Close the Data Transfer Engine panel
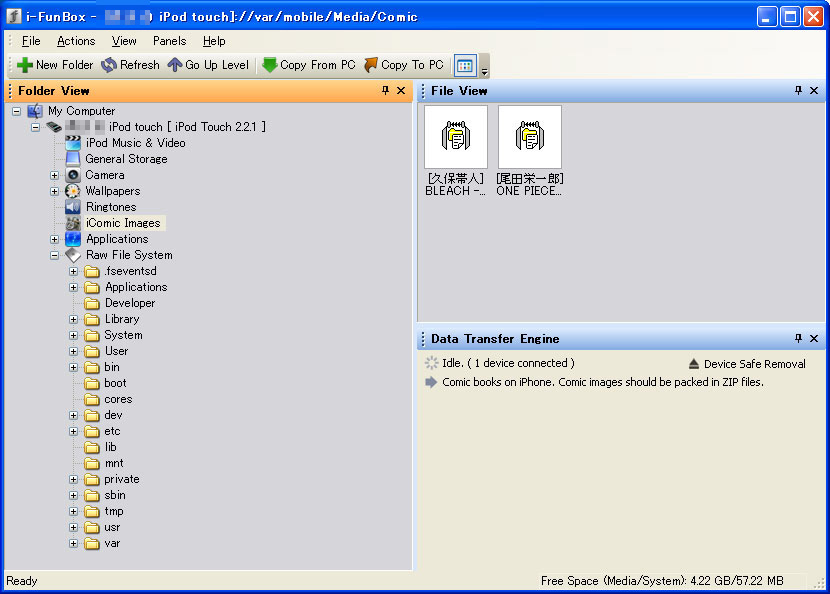This screenshot has height=594, width=830. coord(814,338)
